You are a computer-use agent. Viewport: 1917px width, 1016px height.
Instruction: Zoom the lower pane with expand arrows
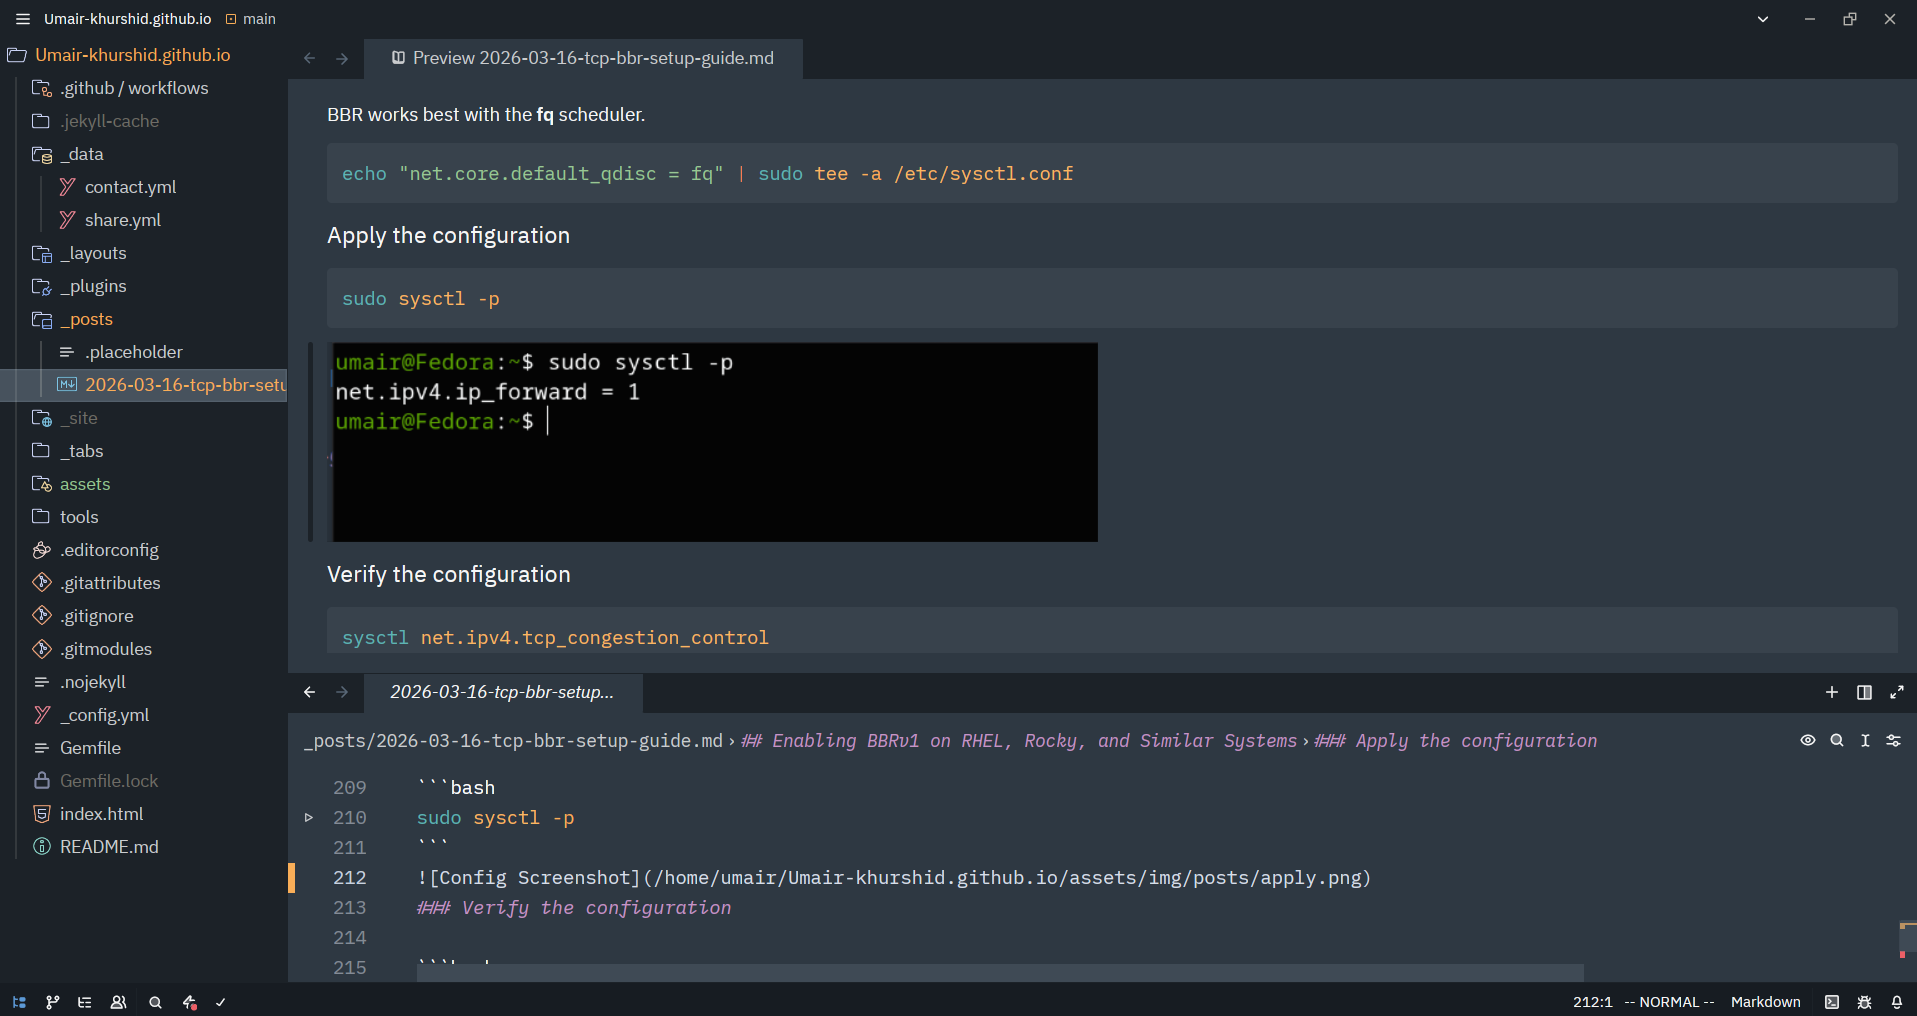[1897, 692]
